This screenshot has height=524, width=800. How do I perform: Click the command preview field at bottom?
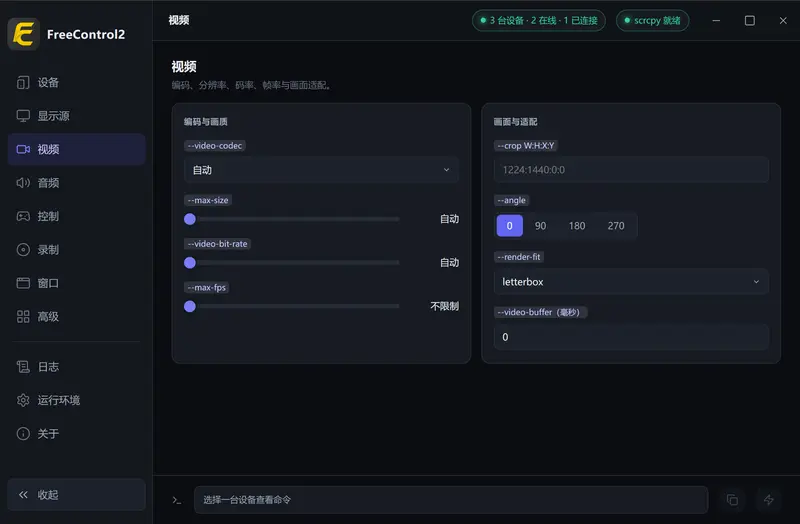[451, 500]
